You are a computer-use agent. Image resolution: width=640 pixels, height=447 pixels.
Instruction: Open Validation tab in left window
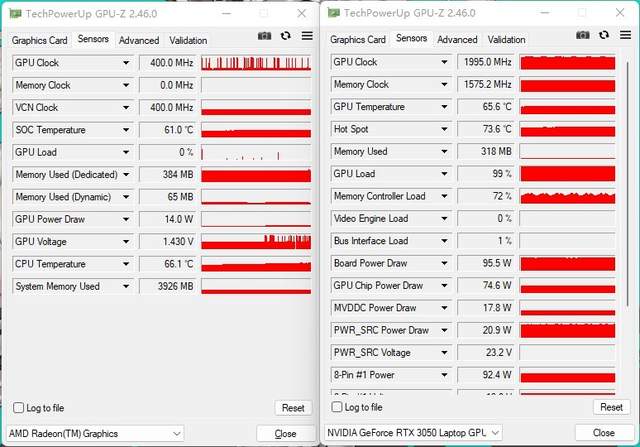(x=188, y=40)
